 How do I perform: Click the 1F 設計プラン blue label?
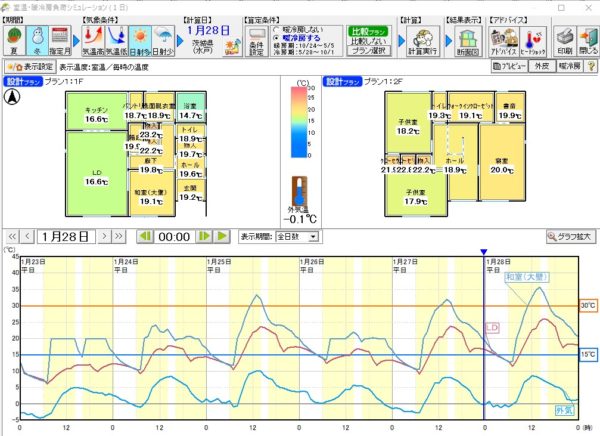(x=23, y=81)
